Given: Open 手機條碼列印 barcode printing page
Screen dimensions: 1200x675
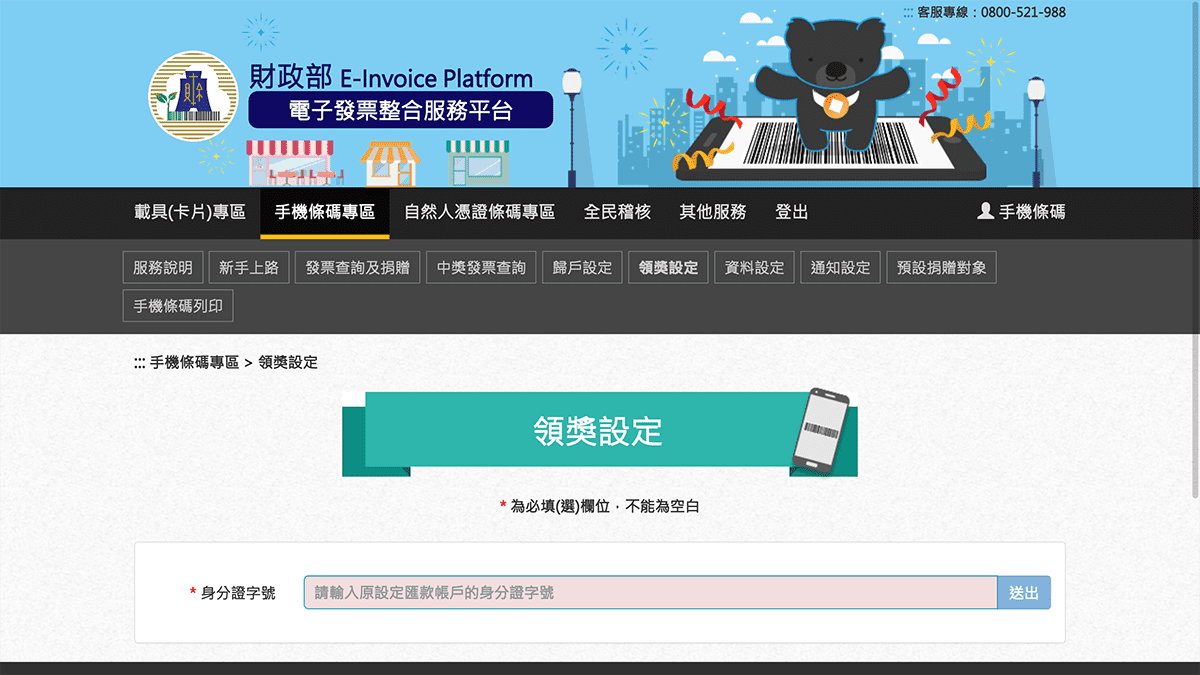Looking at the screenshot, I should (177, 305).
